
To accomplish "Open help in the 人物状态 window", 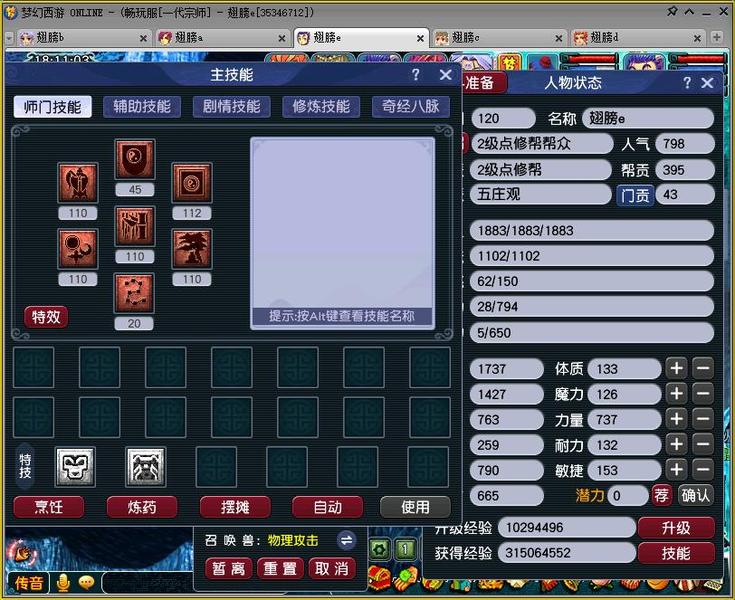I will point(687,83).
